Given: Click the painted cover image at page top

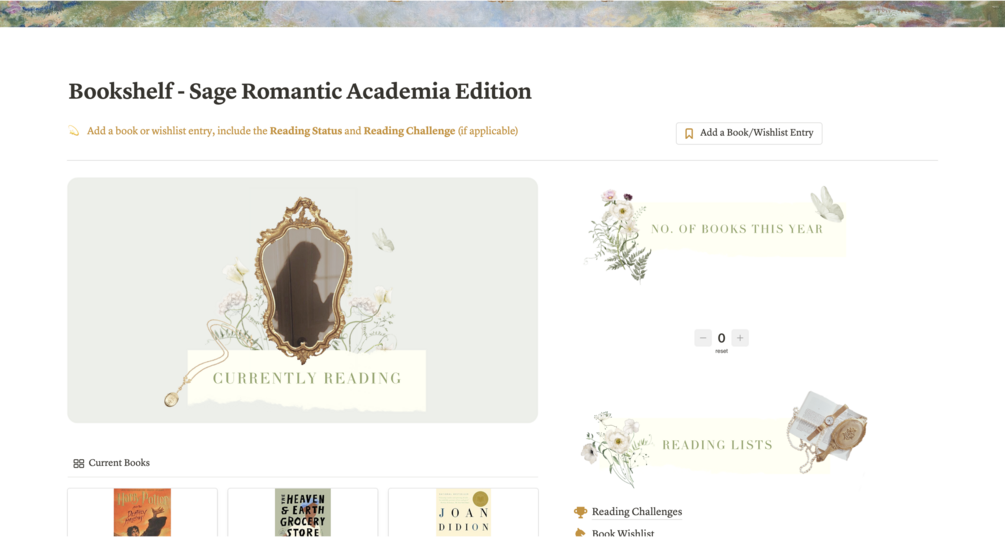Looking at the screenshot, I should pyautogui.click(x=502, y=12).
